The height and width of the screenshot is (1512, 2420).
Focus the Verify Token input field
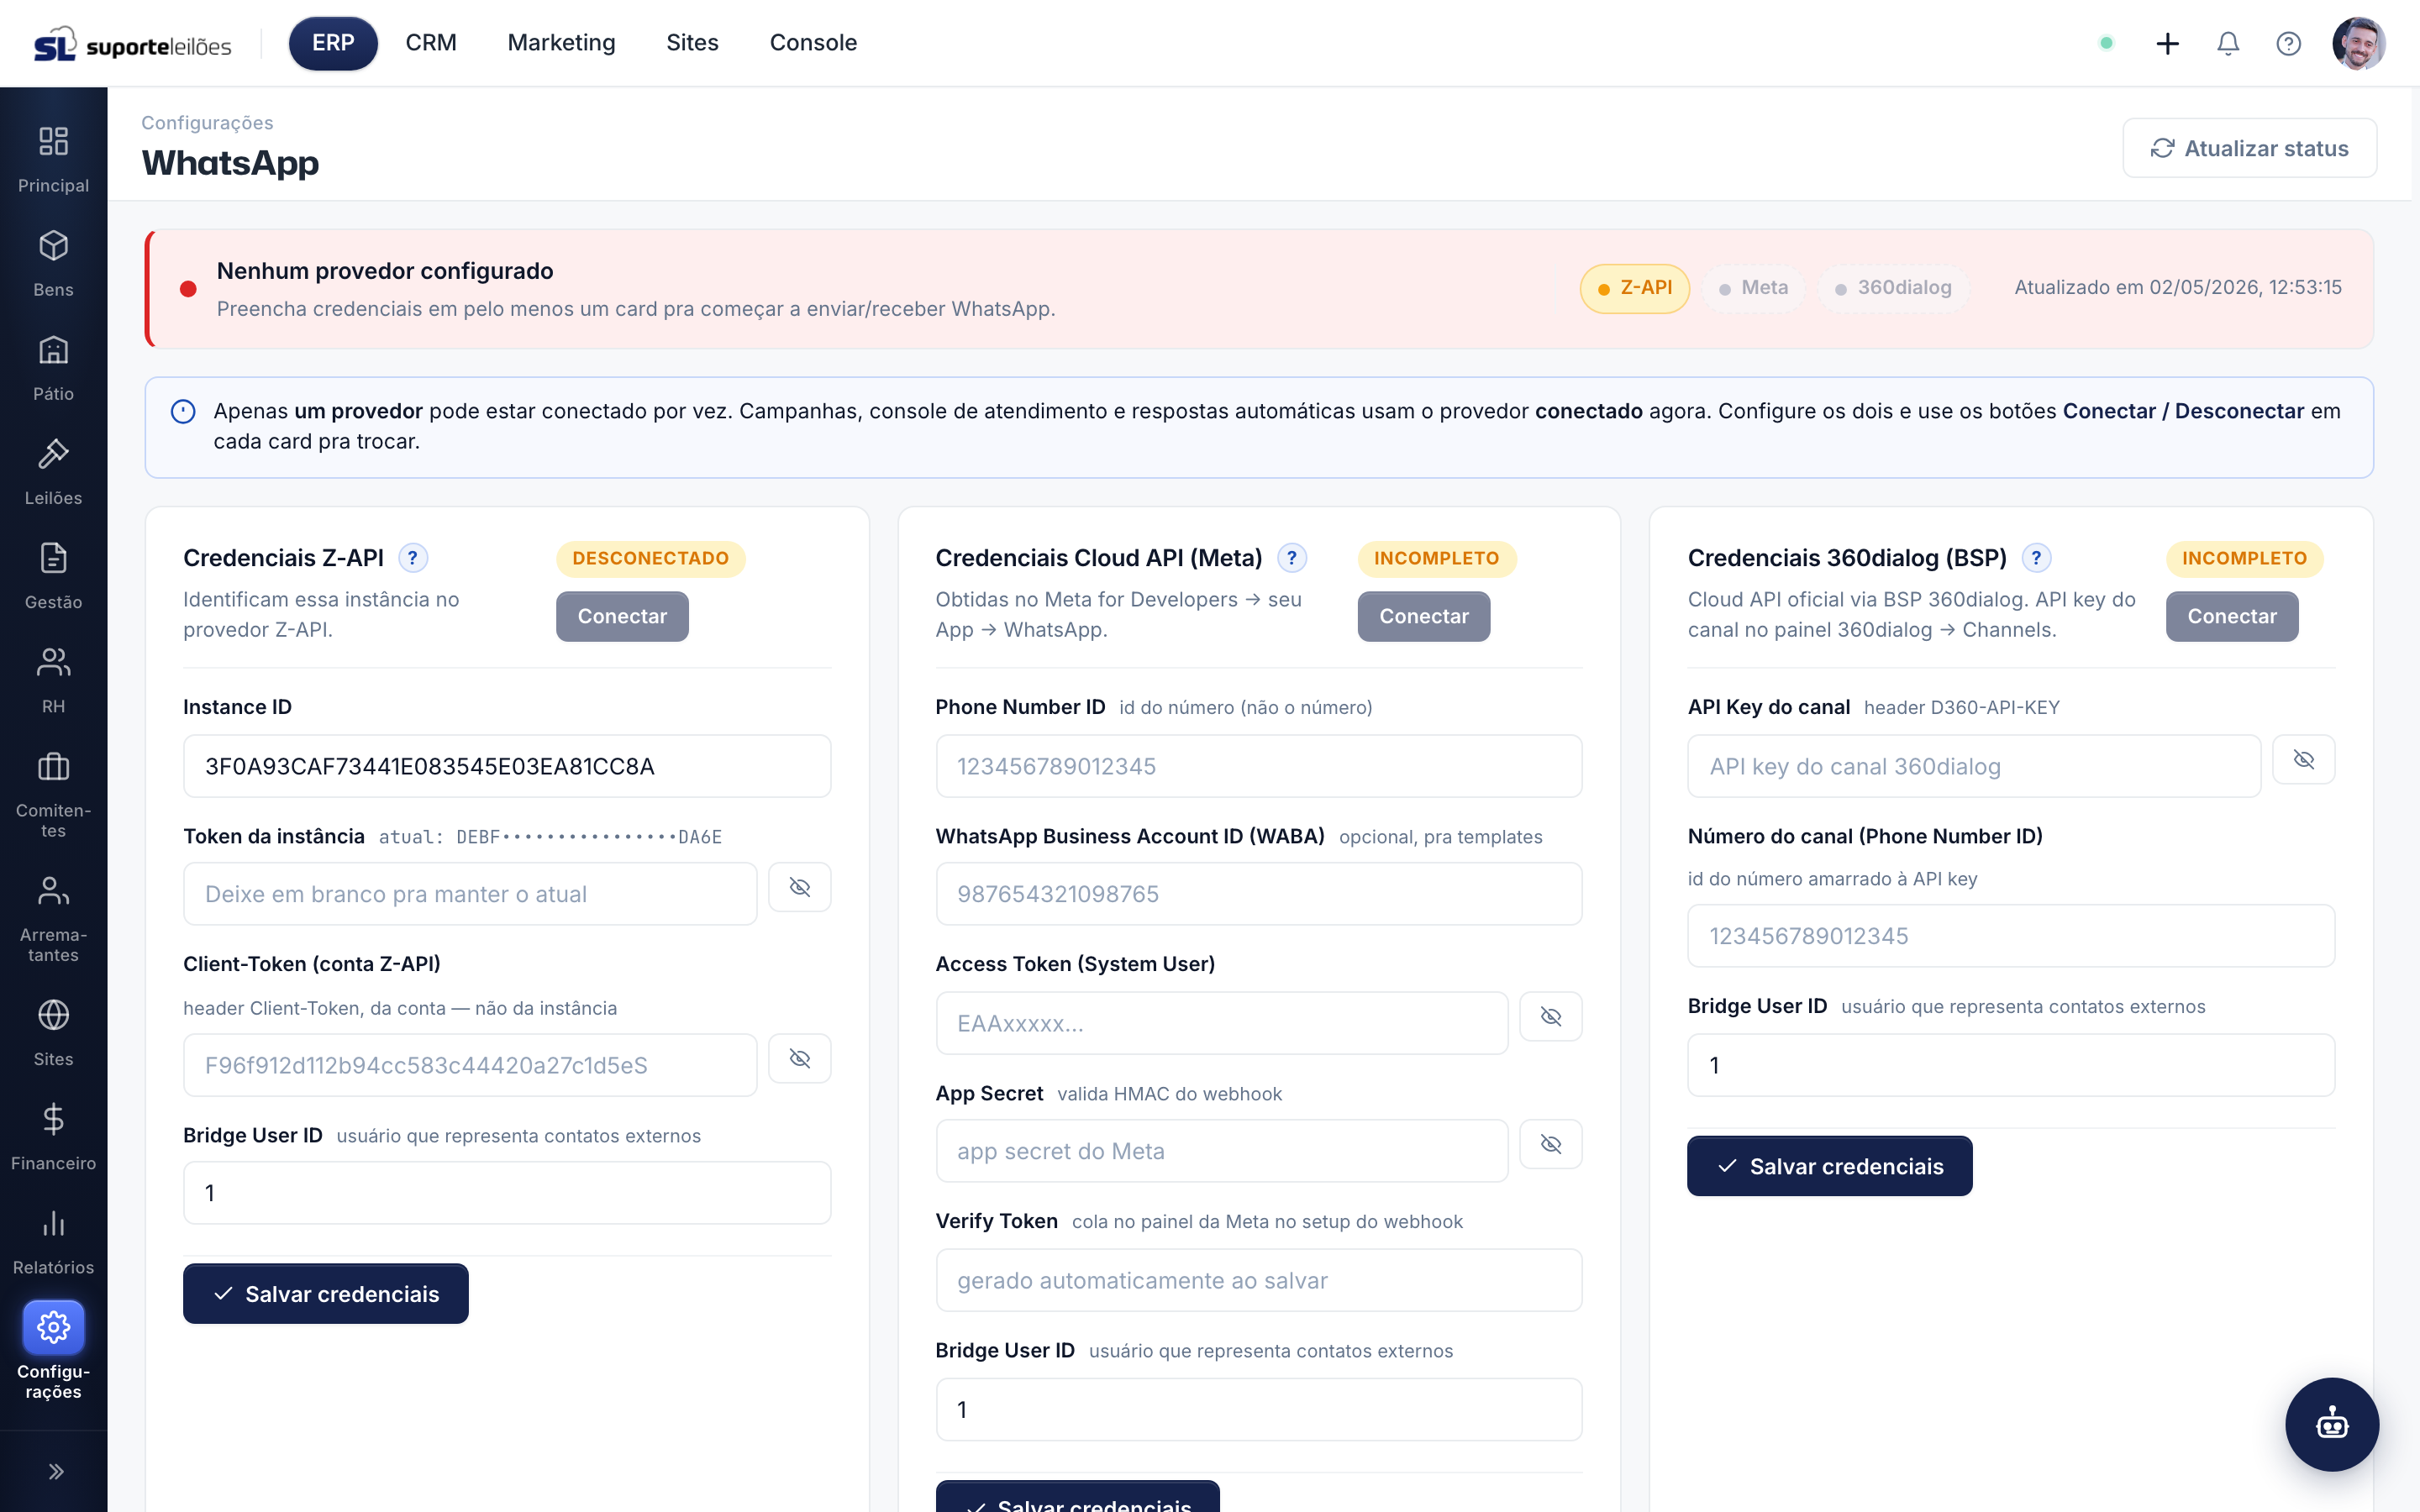pyautogui.click(x=1259, y=1280)
